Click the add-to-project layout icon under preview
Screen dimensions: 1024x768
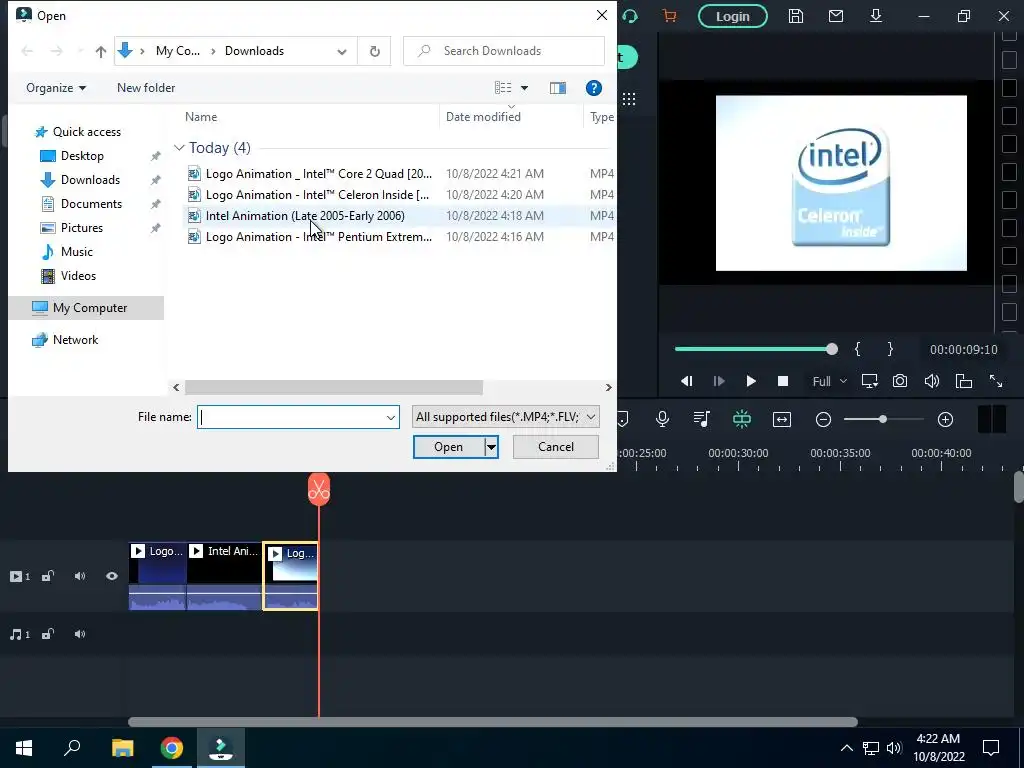(x=964, y=381)
